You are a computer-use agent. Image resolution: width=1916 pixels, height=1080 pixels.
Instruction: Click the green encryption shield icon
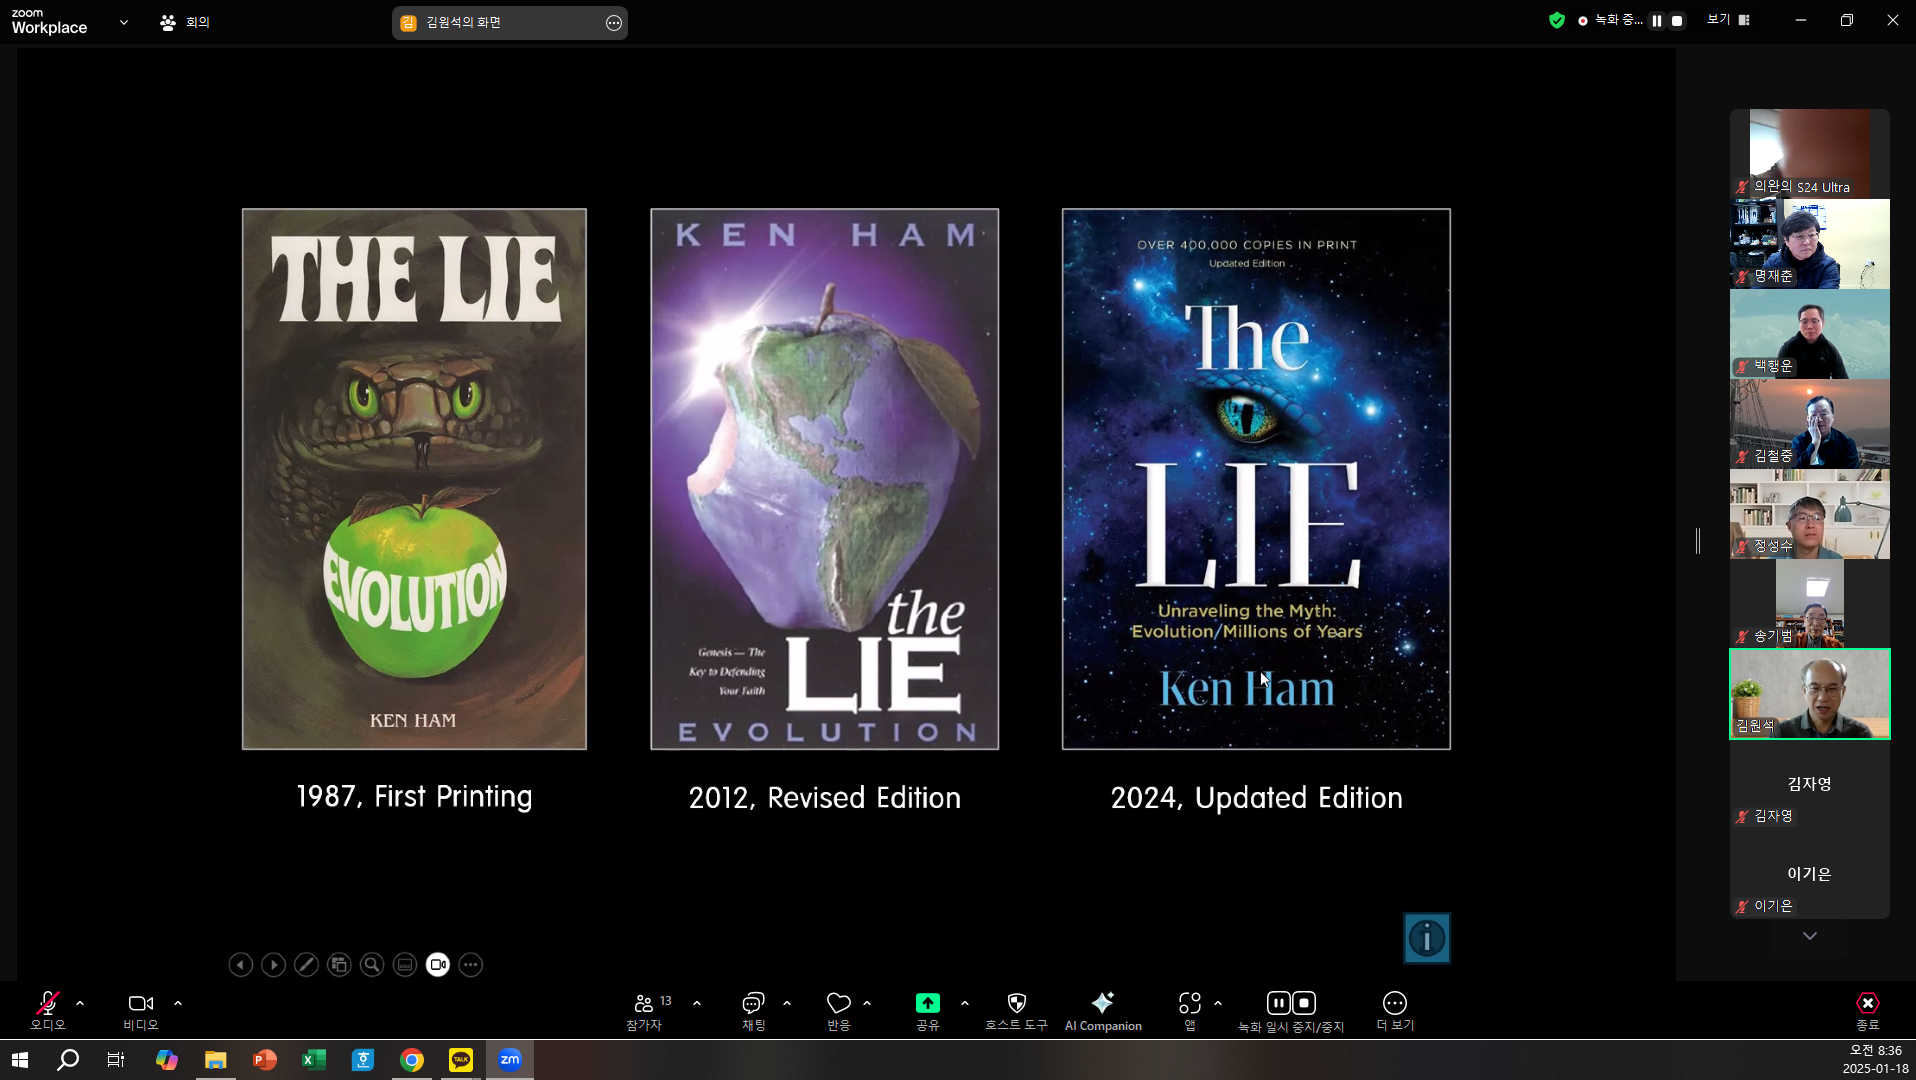pyautogui.click(x=1557, y=20)
